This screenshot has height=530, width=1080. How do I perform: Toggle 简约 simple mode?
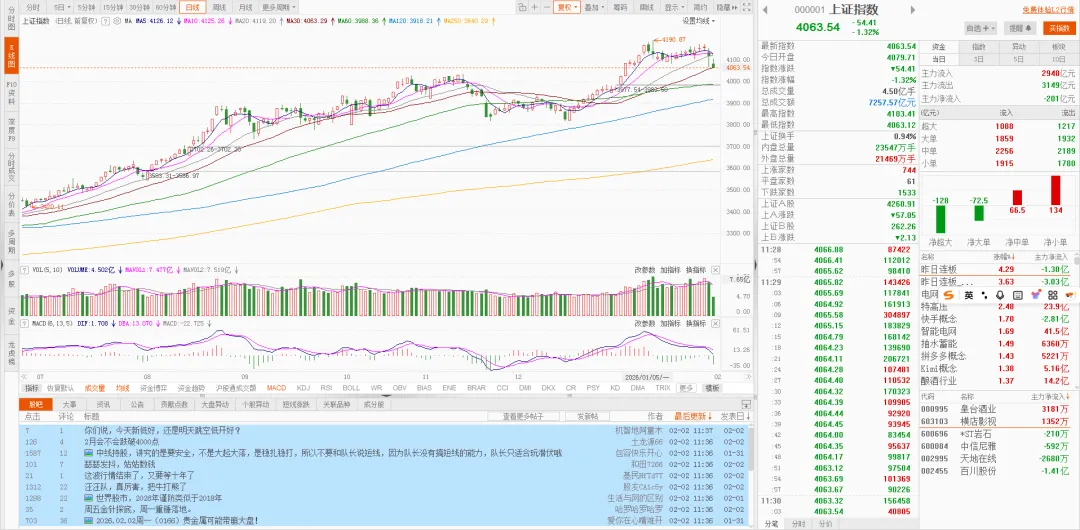coord(700,7)
